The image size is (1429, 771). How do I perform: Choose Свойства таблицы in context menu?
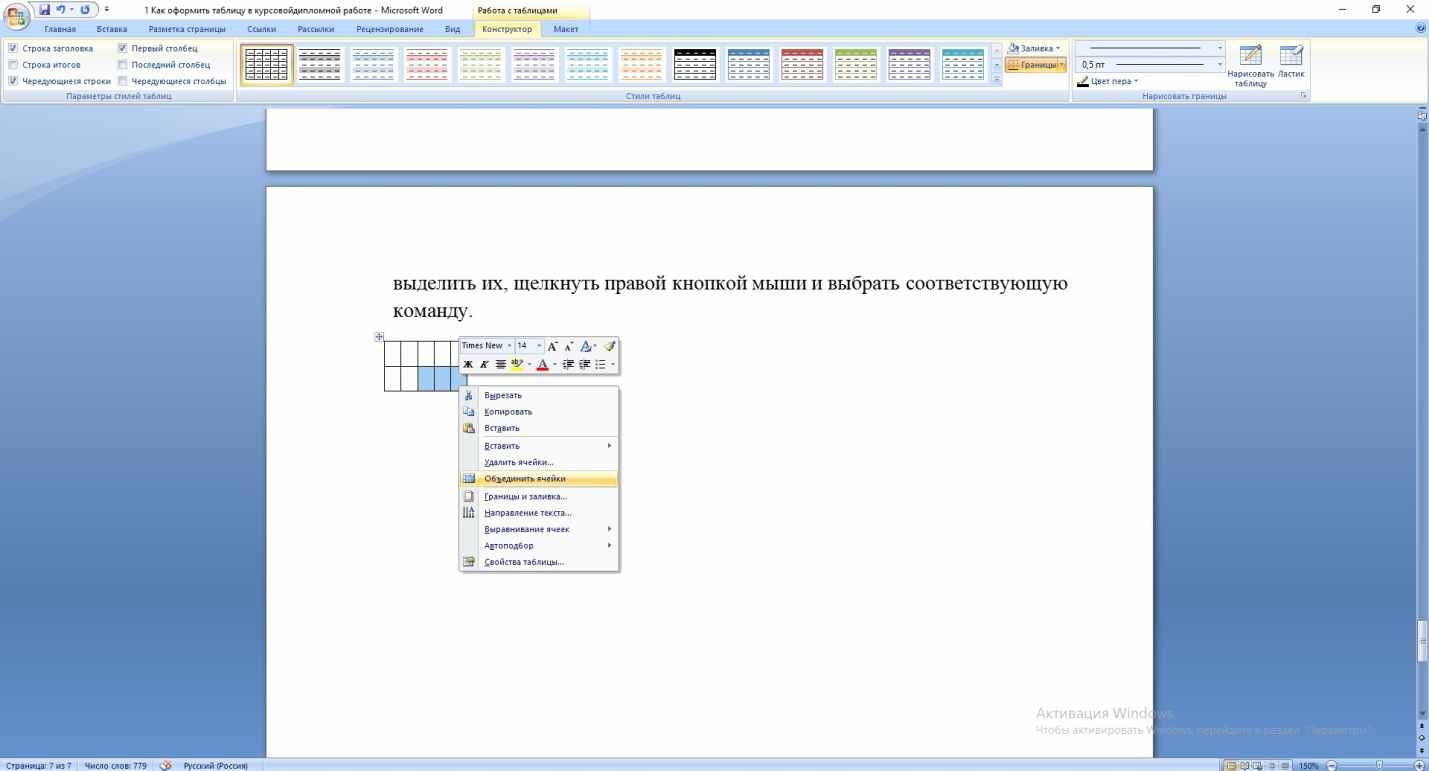click(539, 562)
